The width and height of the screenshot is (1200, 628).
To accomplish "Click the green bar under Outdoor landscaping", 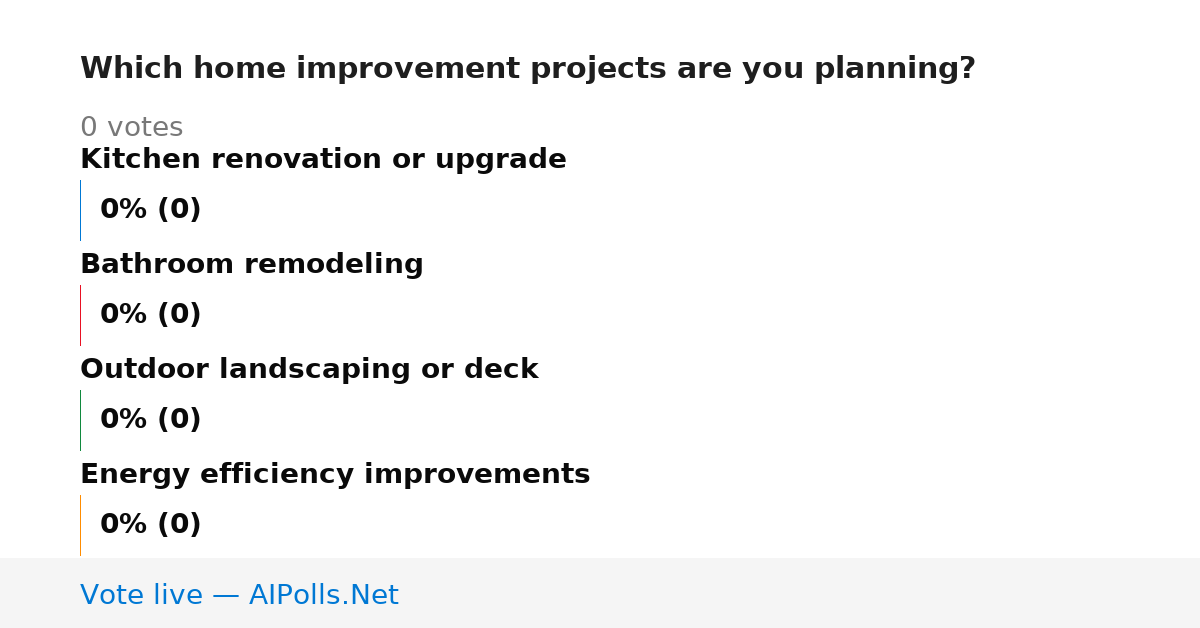I will [x=80, y=420].
